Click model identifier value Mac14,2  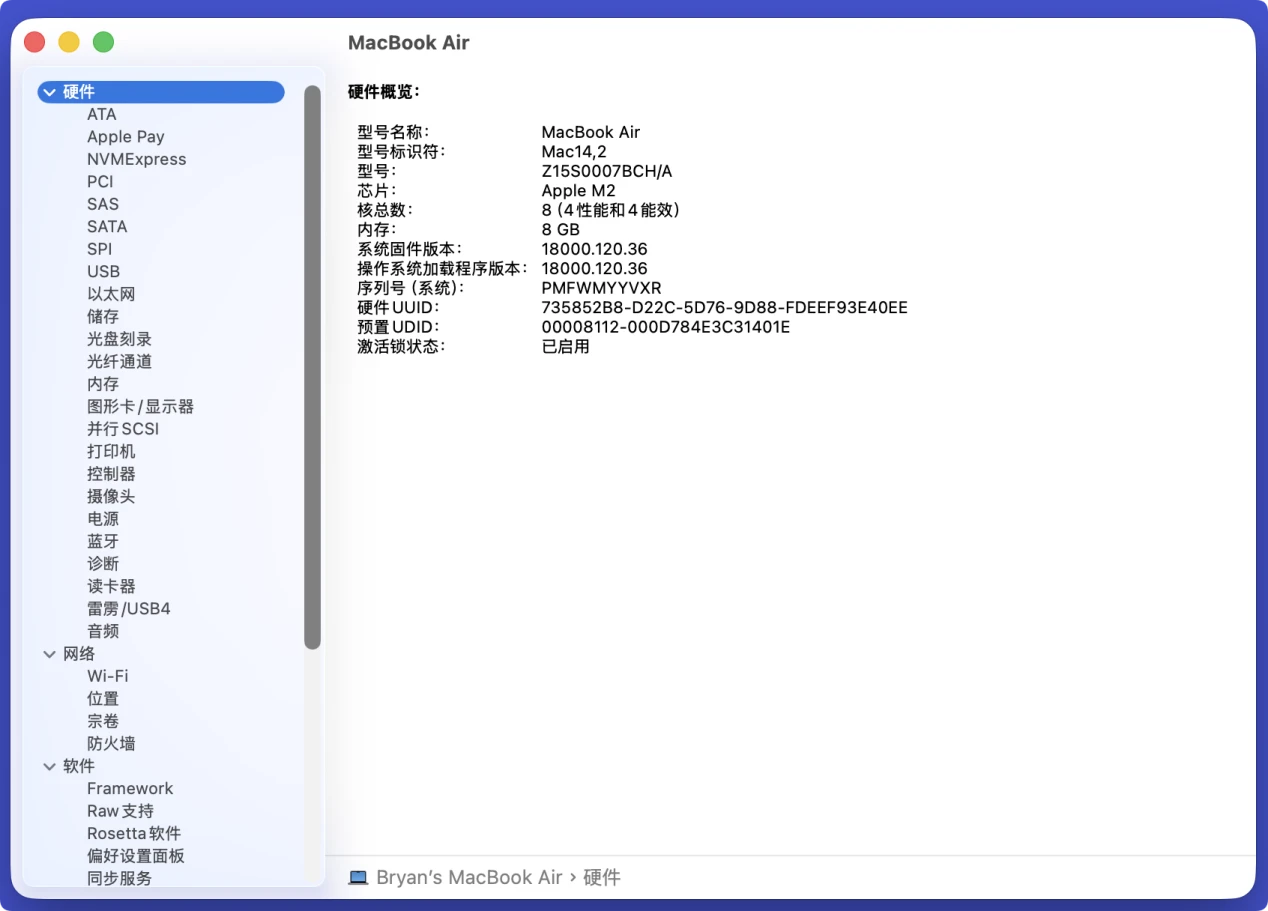click(x=574, y=152)
